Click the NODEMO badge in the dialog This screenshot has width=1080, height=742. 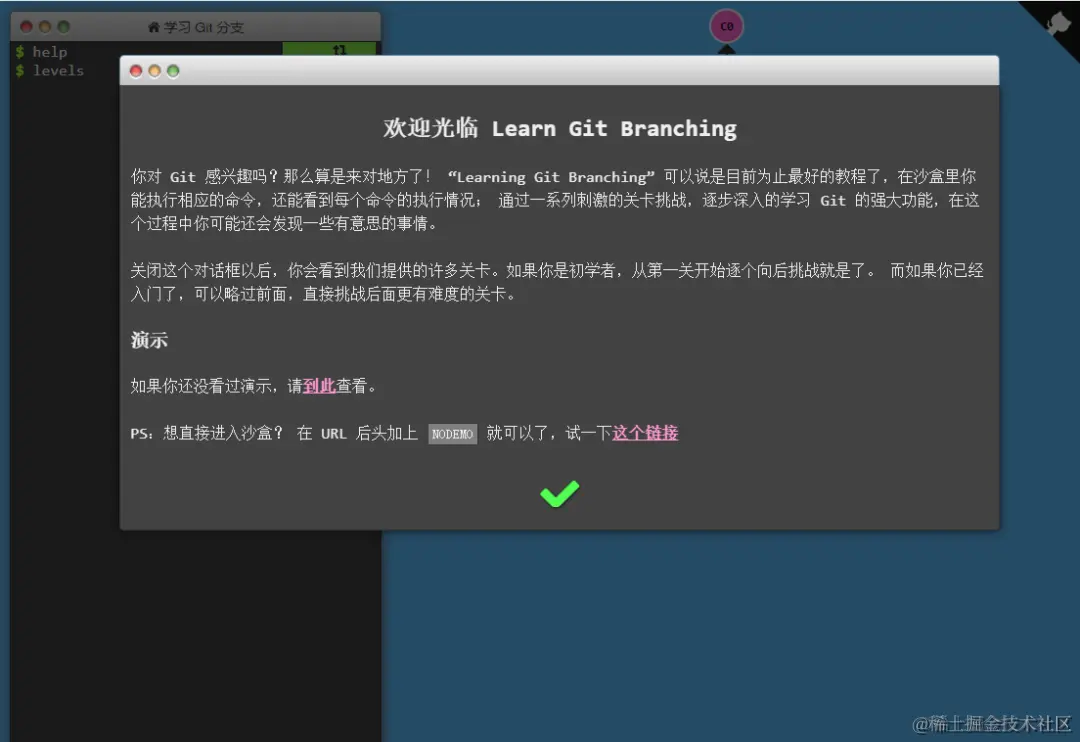(x=452, y=433)
